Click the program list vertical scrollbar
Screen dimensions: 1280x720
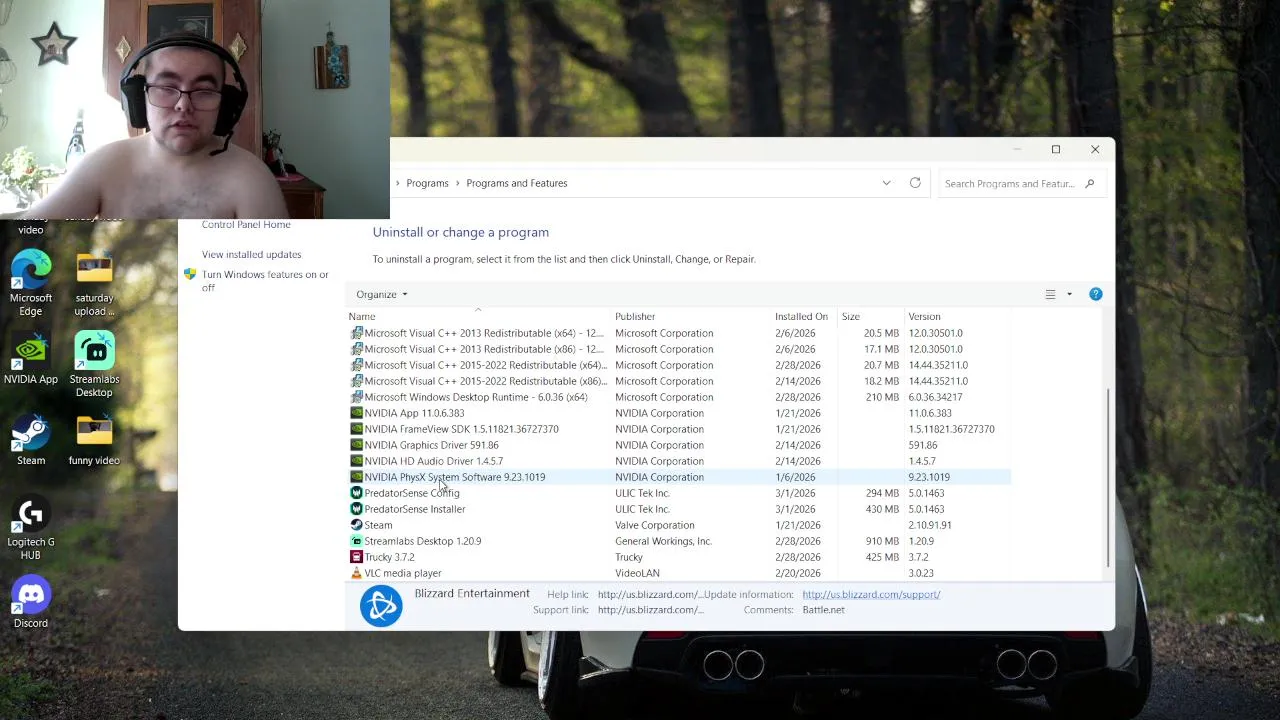pos(1107,478)
